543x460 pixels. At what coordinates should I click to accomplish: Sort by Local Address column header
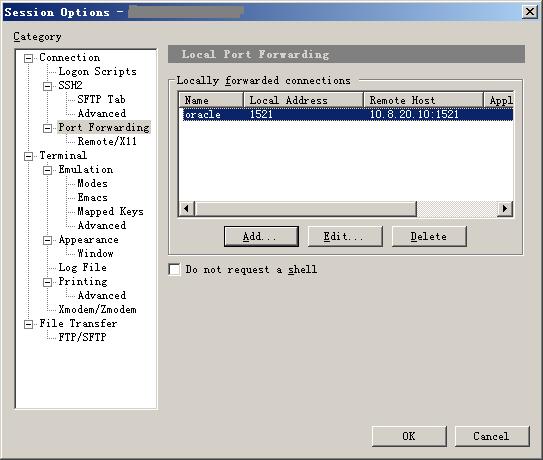click(x=304, y=100)
